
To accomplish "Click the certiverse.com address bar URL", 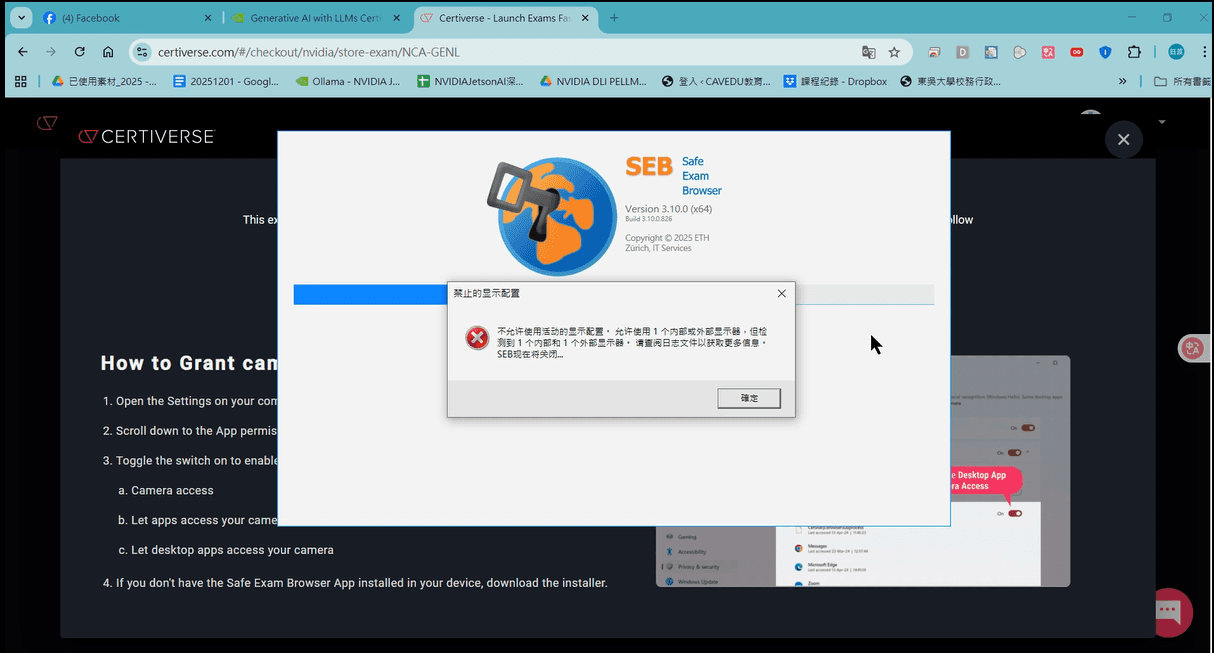I will [309, 52].
